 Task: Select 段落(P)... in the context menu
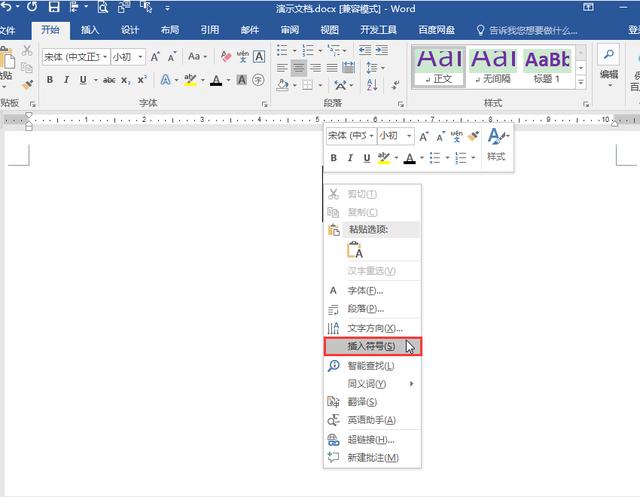point(365,309)
